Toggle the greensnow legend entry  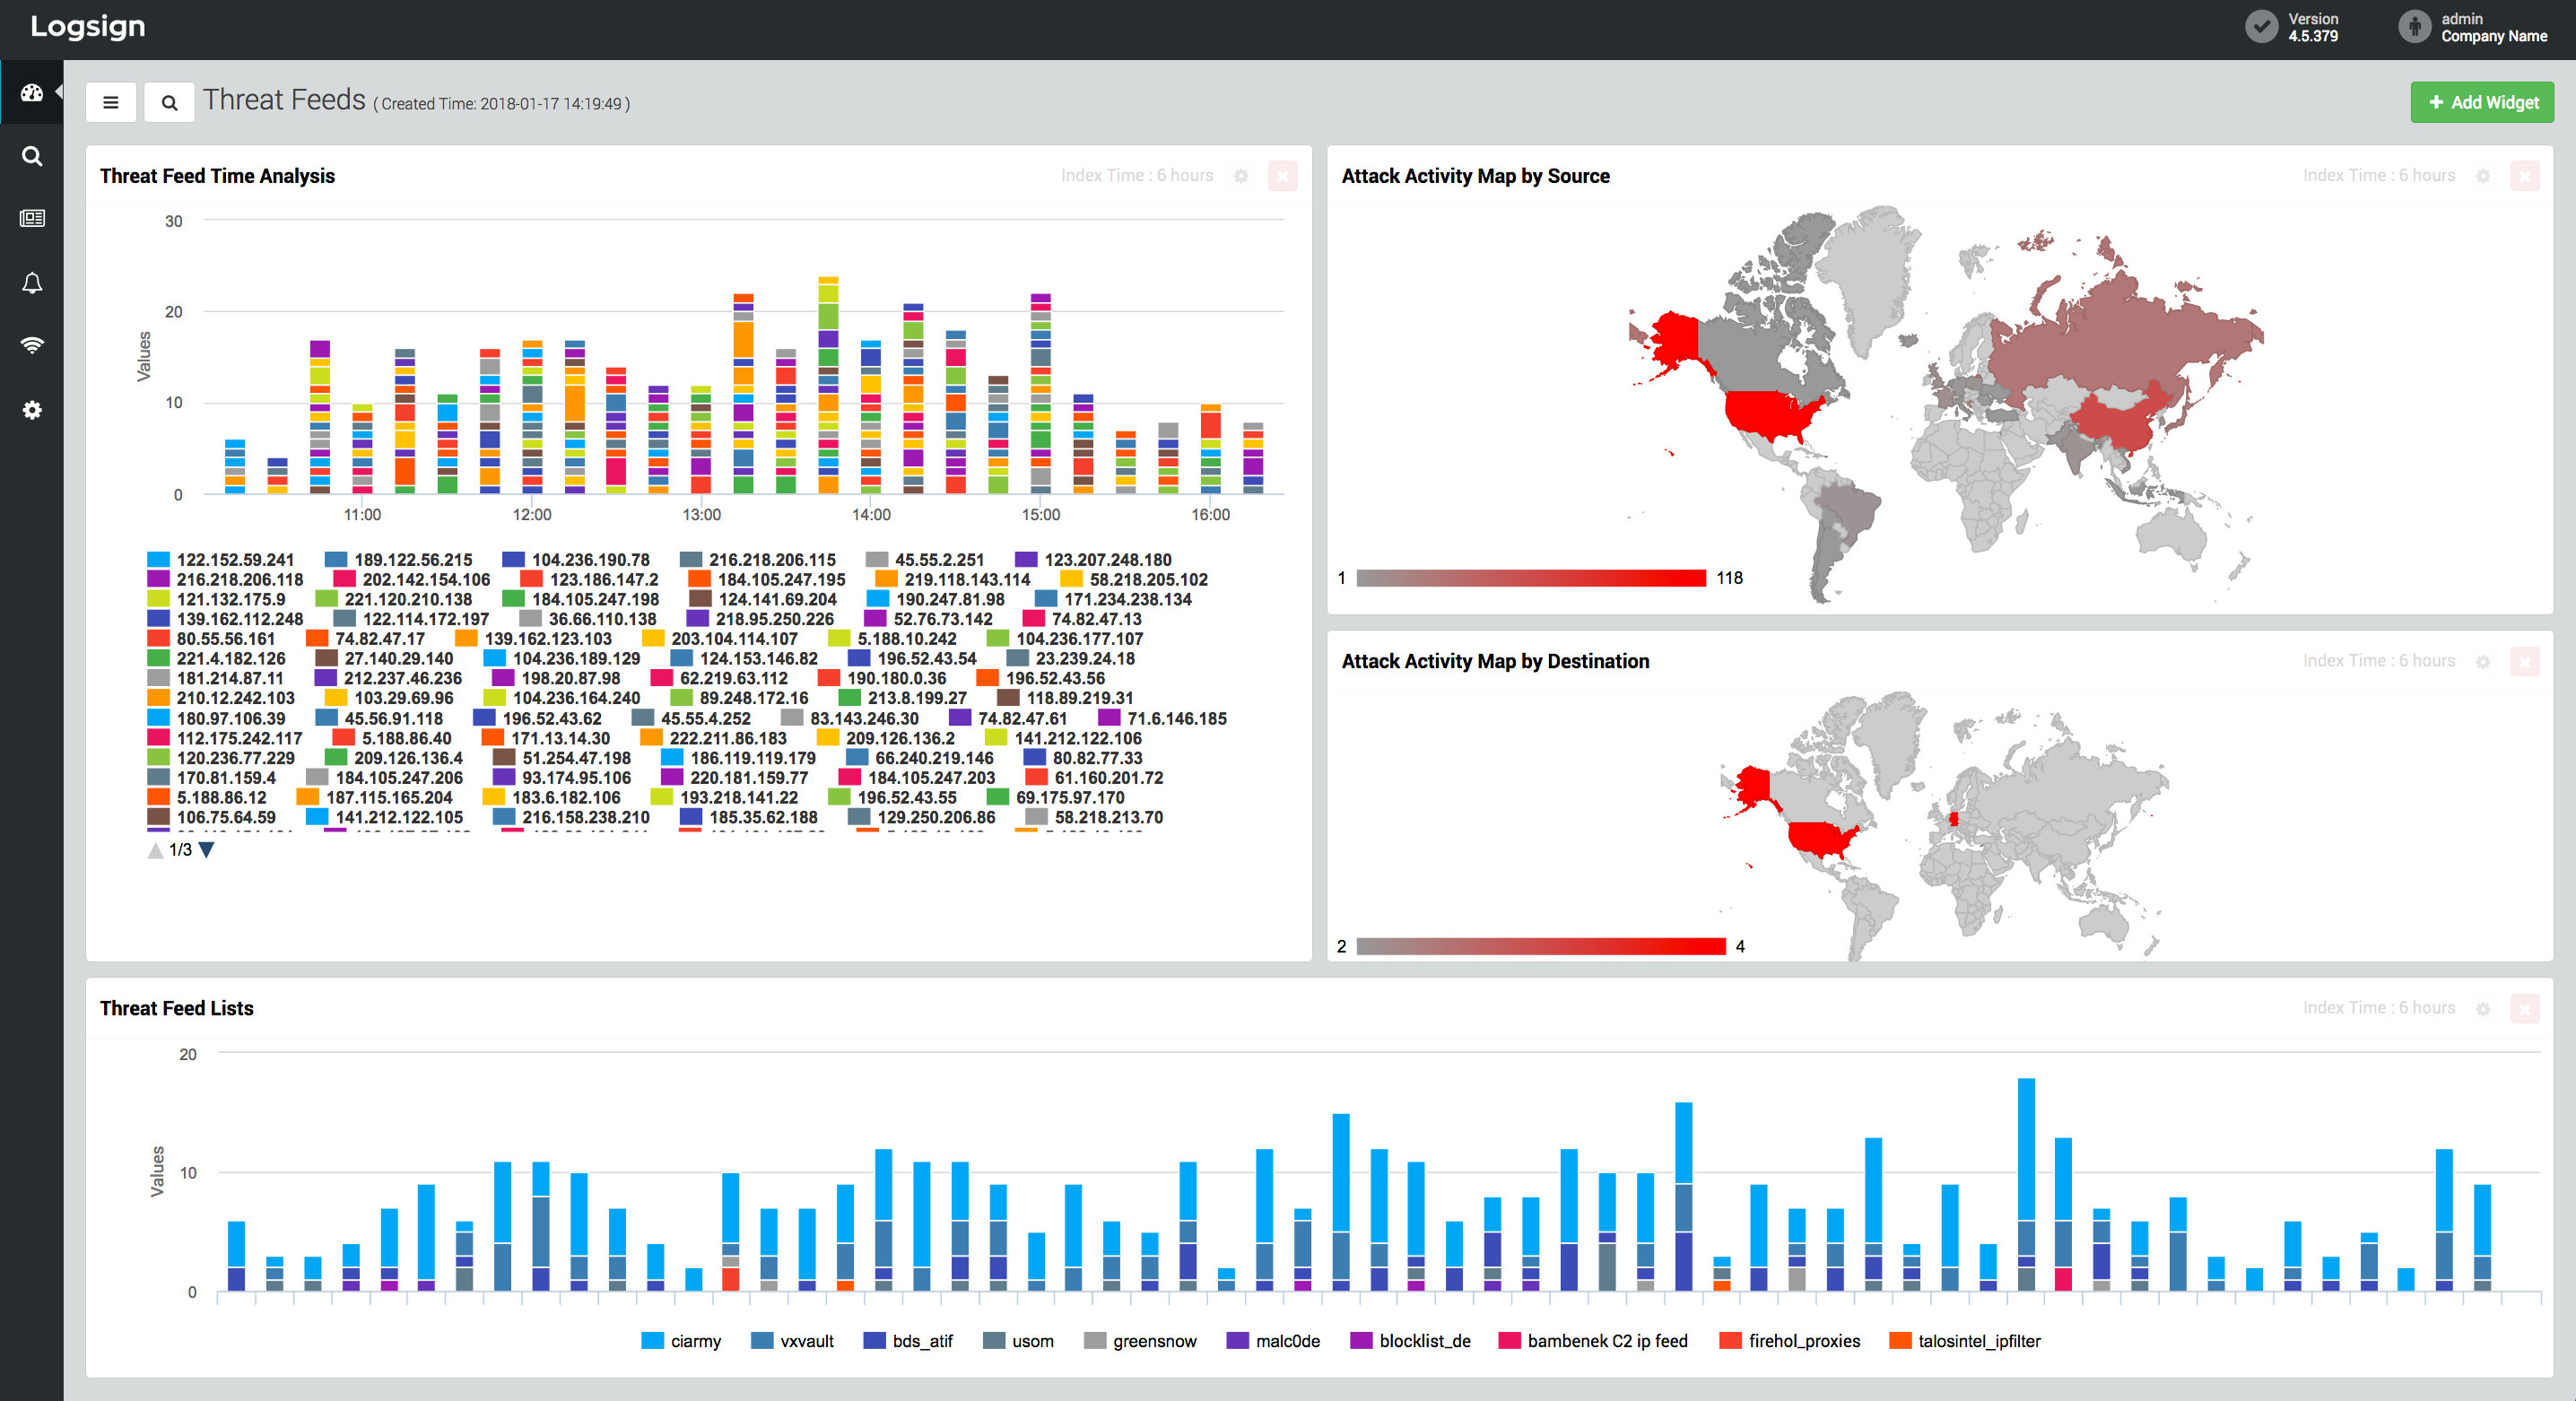1140,1341
